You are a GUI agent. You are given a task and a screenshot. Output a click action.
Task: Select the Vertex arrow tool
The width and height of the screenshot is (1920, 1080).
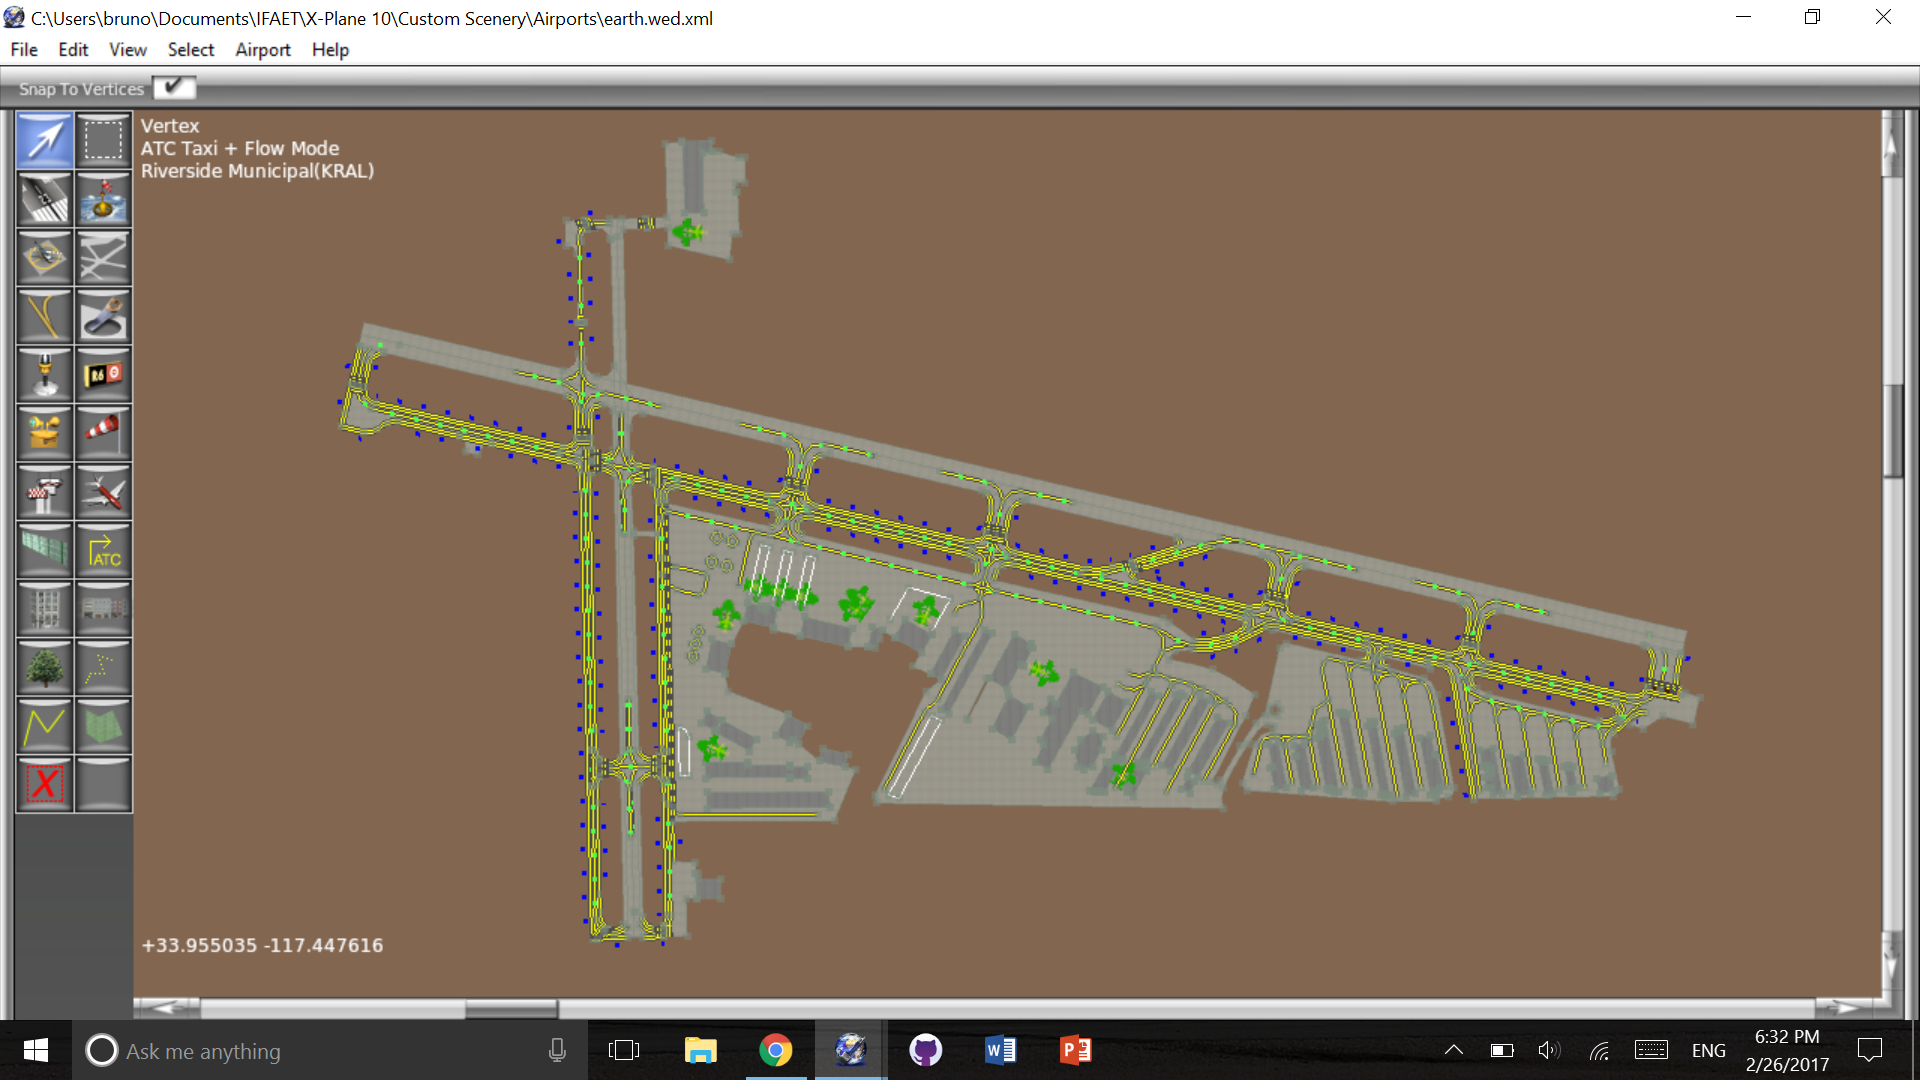[x=45, y=140]
